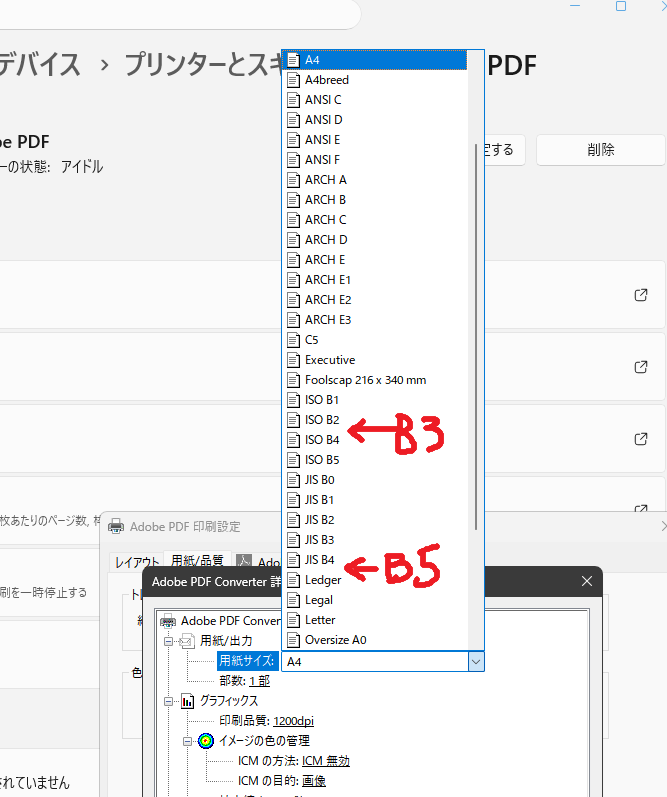This screenshot has width=667, height=797.
Task: Select ARCH B paper size
Action: [375, 200]
